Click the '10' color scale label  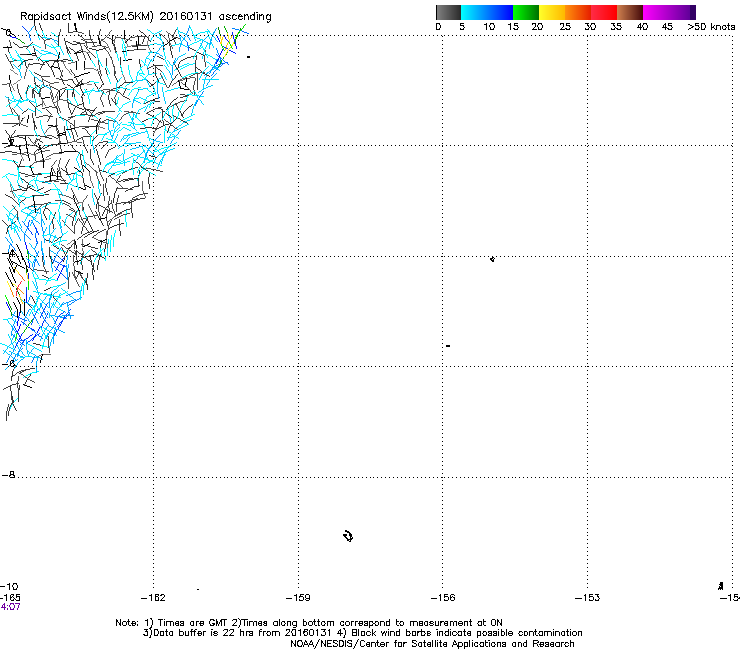click(489, 27)
